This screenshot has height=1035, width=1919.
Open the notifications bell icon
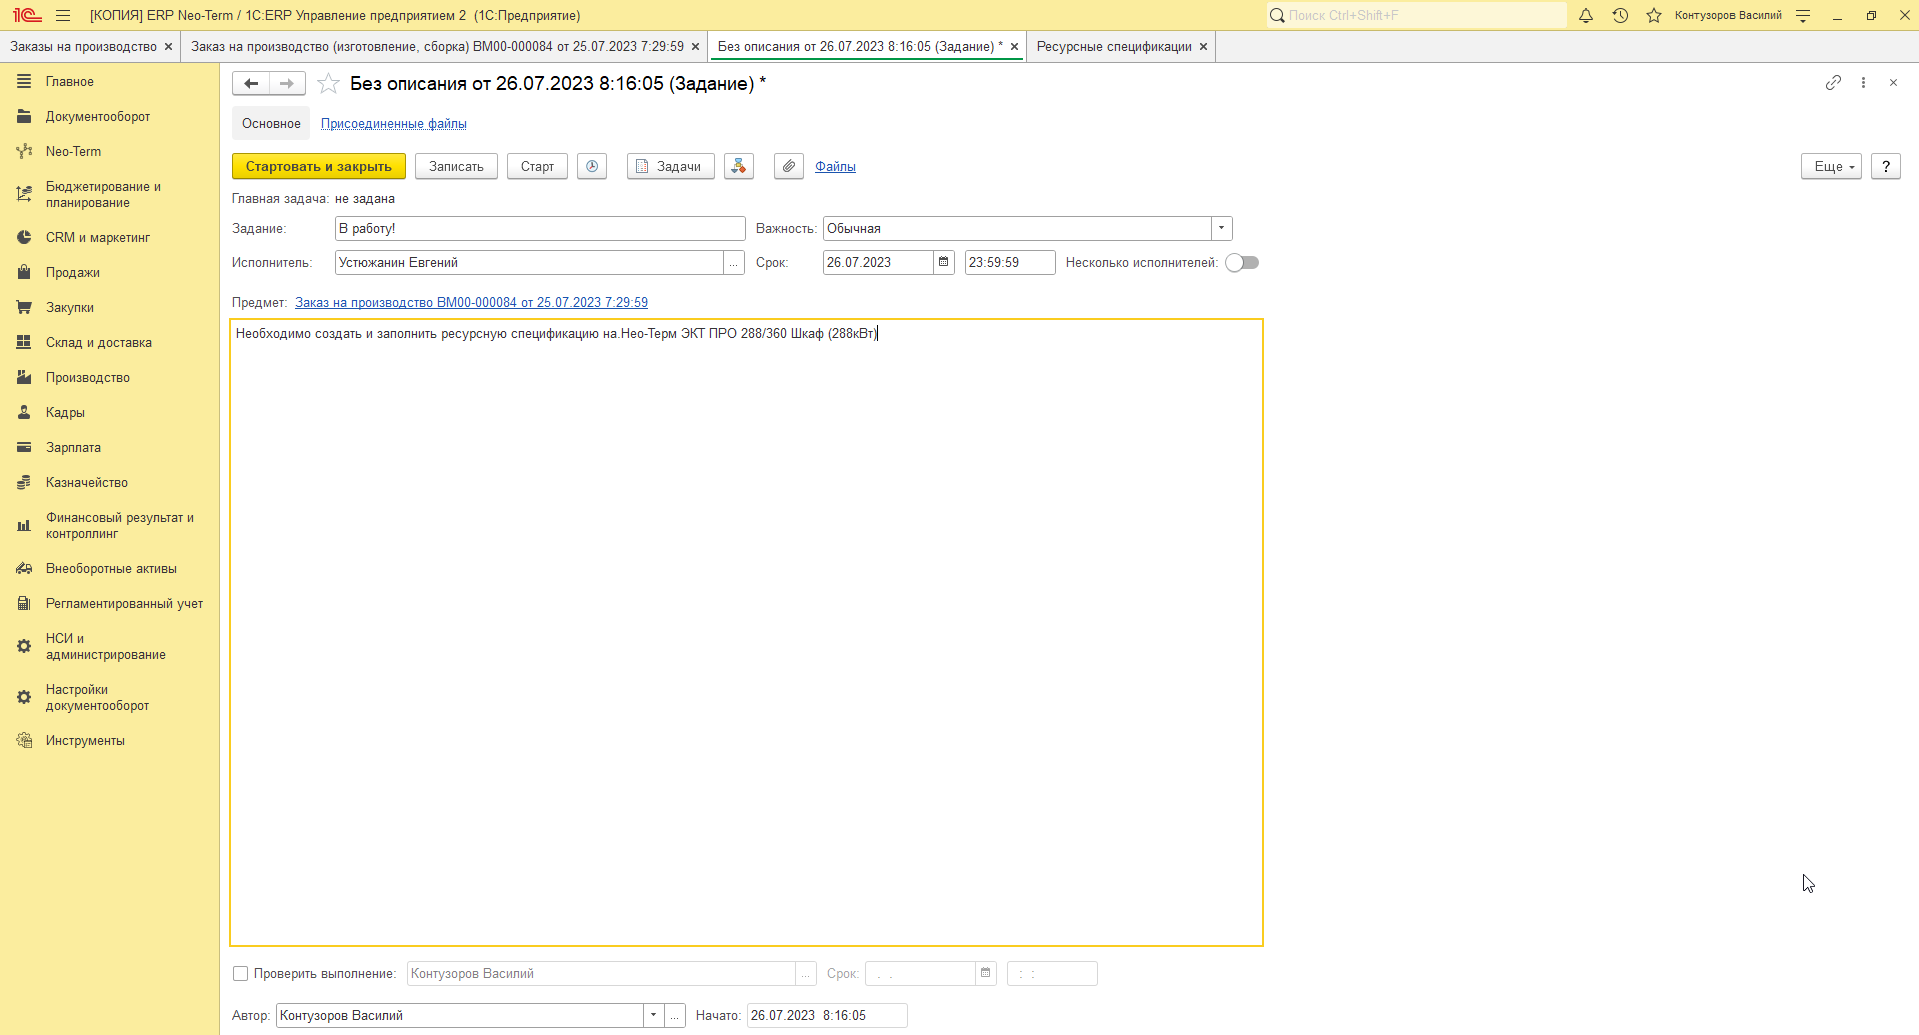1586,15
